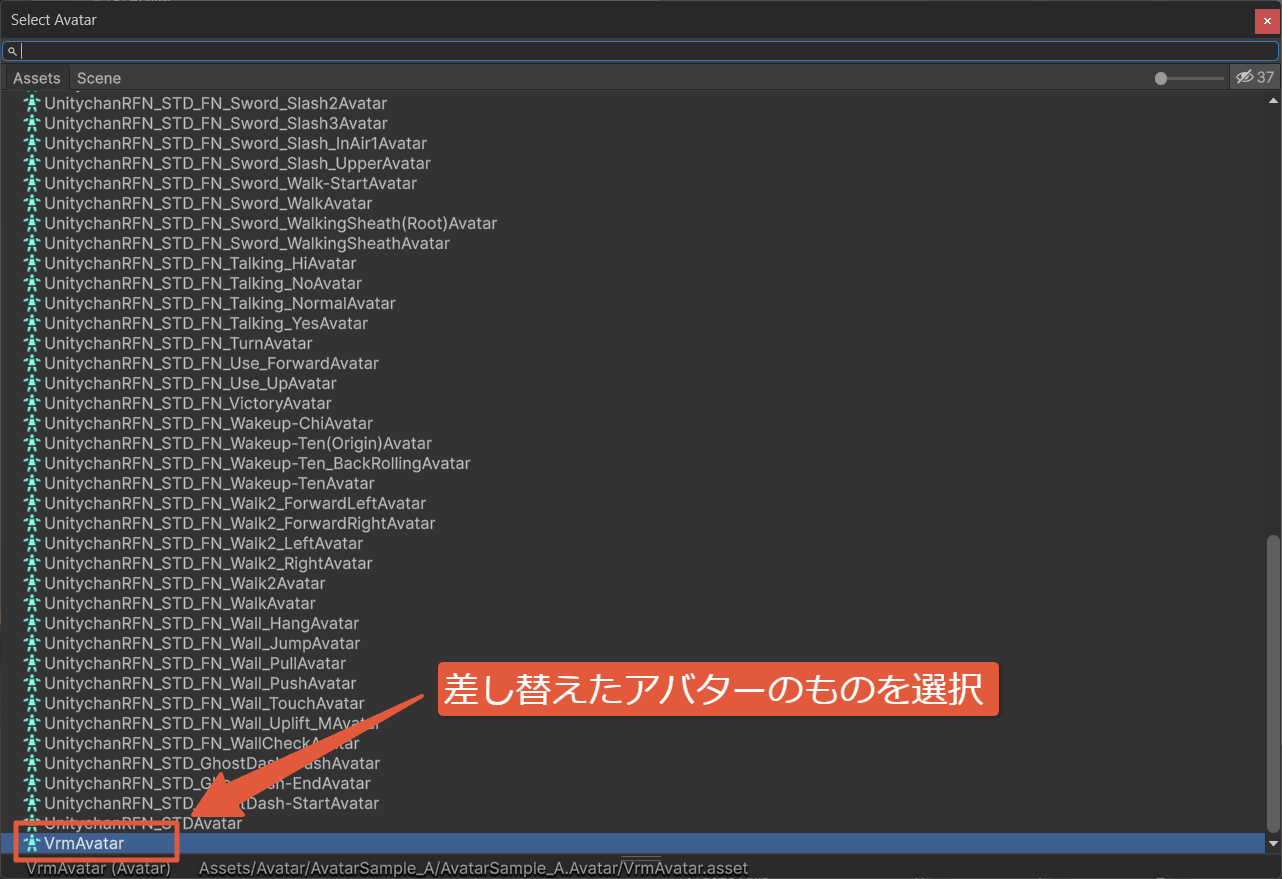Click the avatar icon beside UnitychanRFN_STD_FN_Use_ForwardAvatar

click(x=32, y=363)
